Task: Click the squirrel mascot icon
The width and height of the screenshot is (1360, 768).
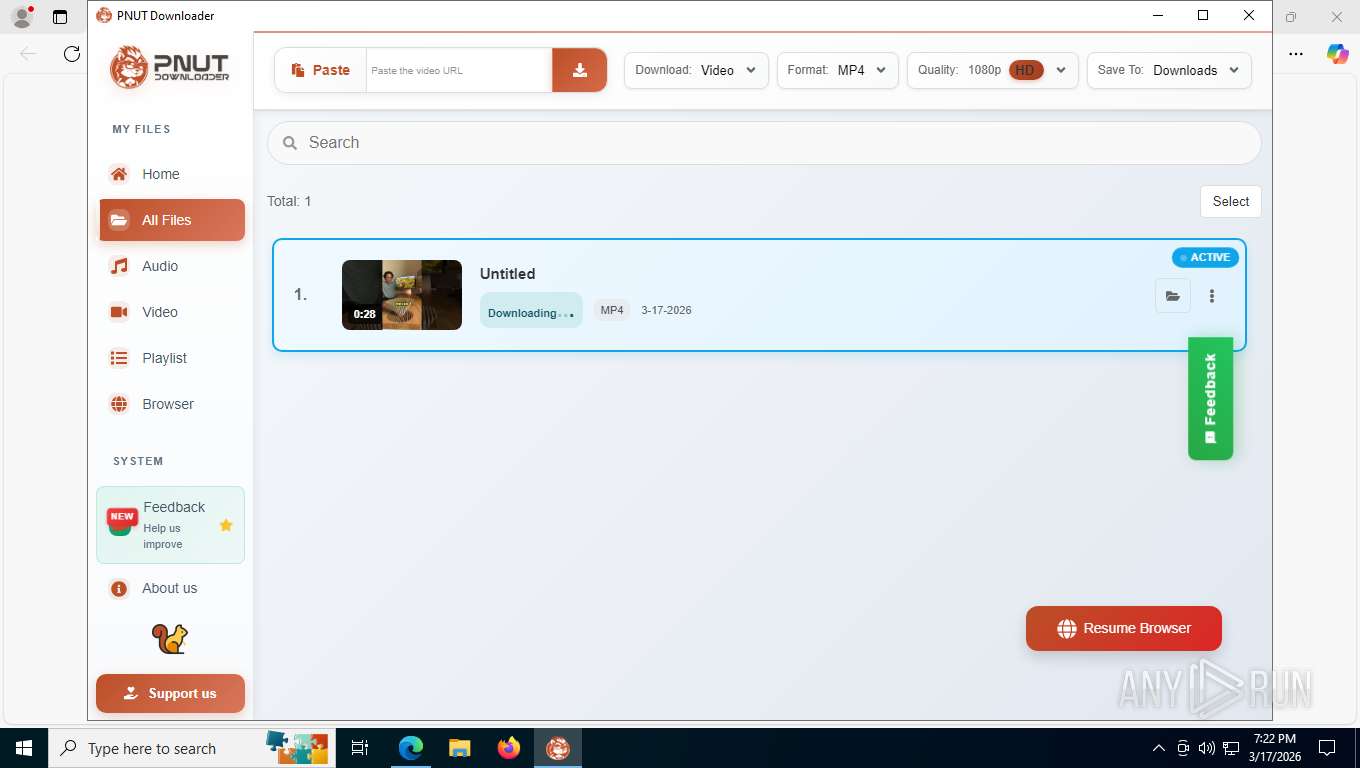Action: [170, 639]
